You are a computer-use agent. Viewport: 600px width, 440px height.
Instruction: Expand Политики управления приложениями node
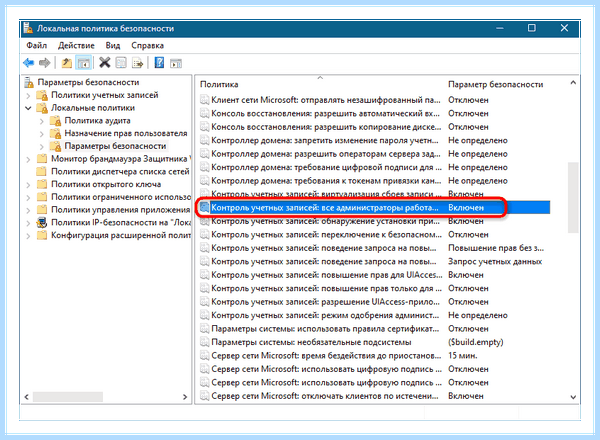click(28, 210)
